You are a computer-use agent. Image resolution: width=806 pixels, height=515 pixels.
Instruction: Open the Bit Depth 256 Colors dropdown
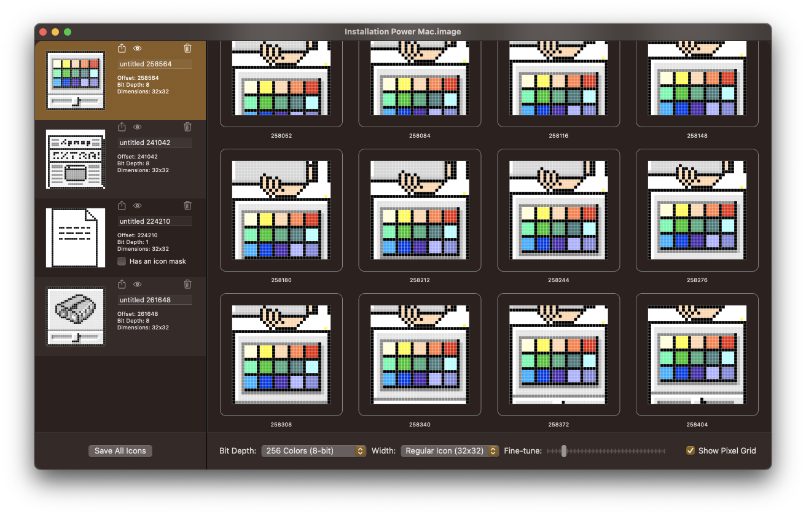[x=314, y=451]
